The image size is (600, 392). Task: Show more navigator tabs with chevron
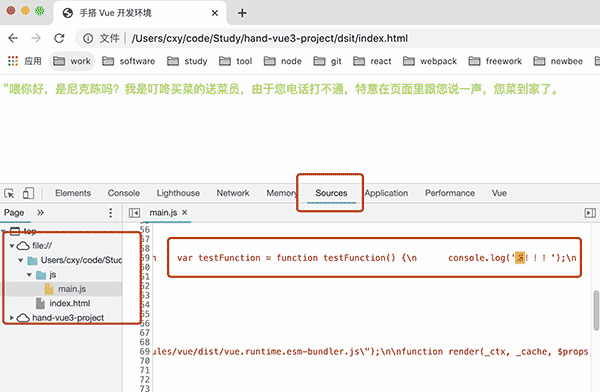click(40, 212)
